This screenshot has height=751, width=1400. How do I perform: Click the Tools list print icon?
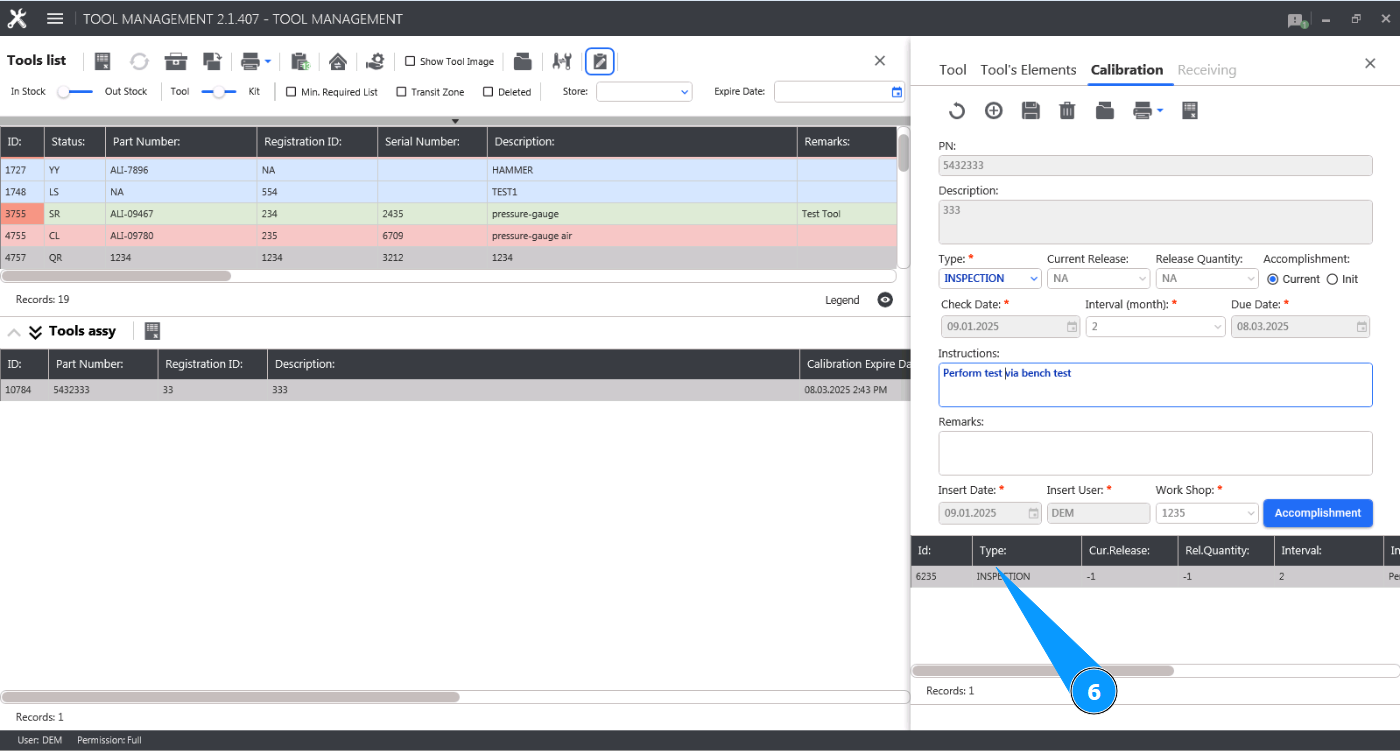tap(250, 62)
